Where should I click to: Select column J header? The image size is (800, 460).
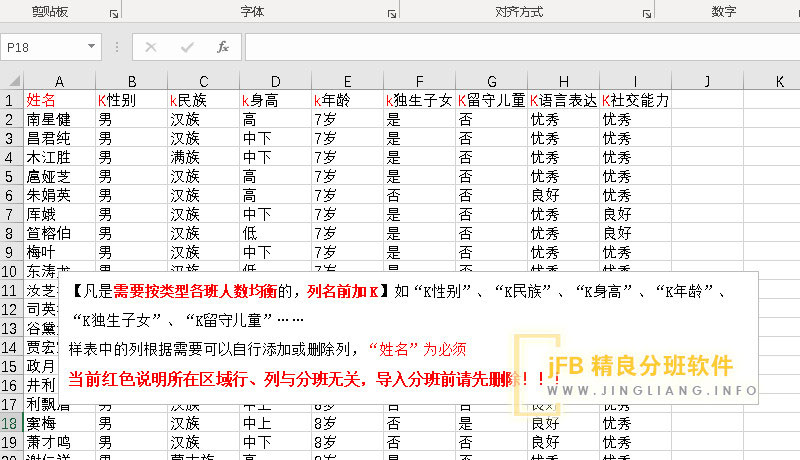click(x=707, y=82)
